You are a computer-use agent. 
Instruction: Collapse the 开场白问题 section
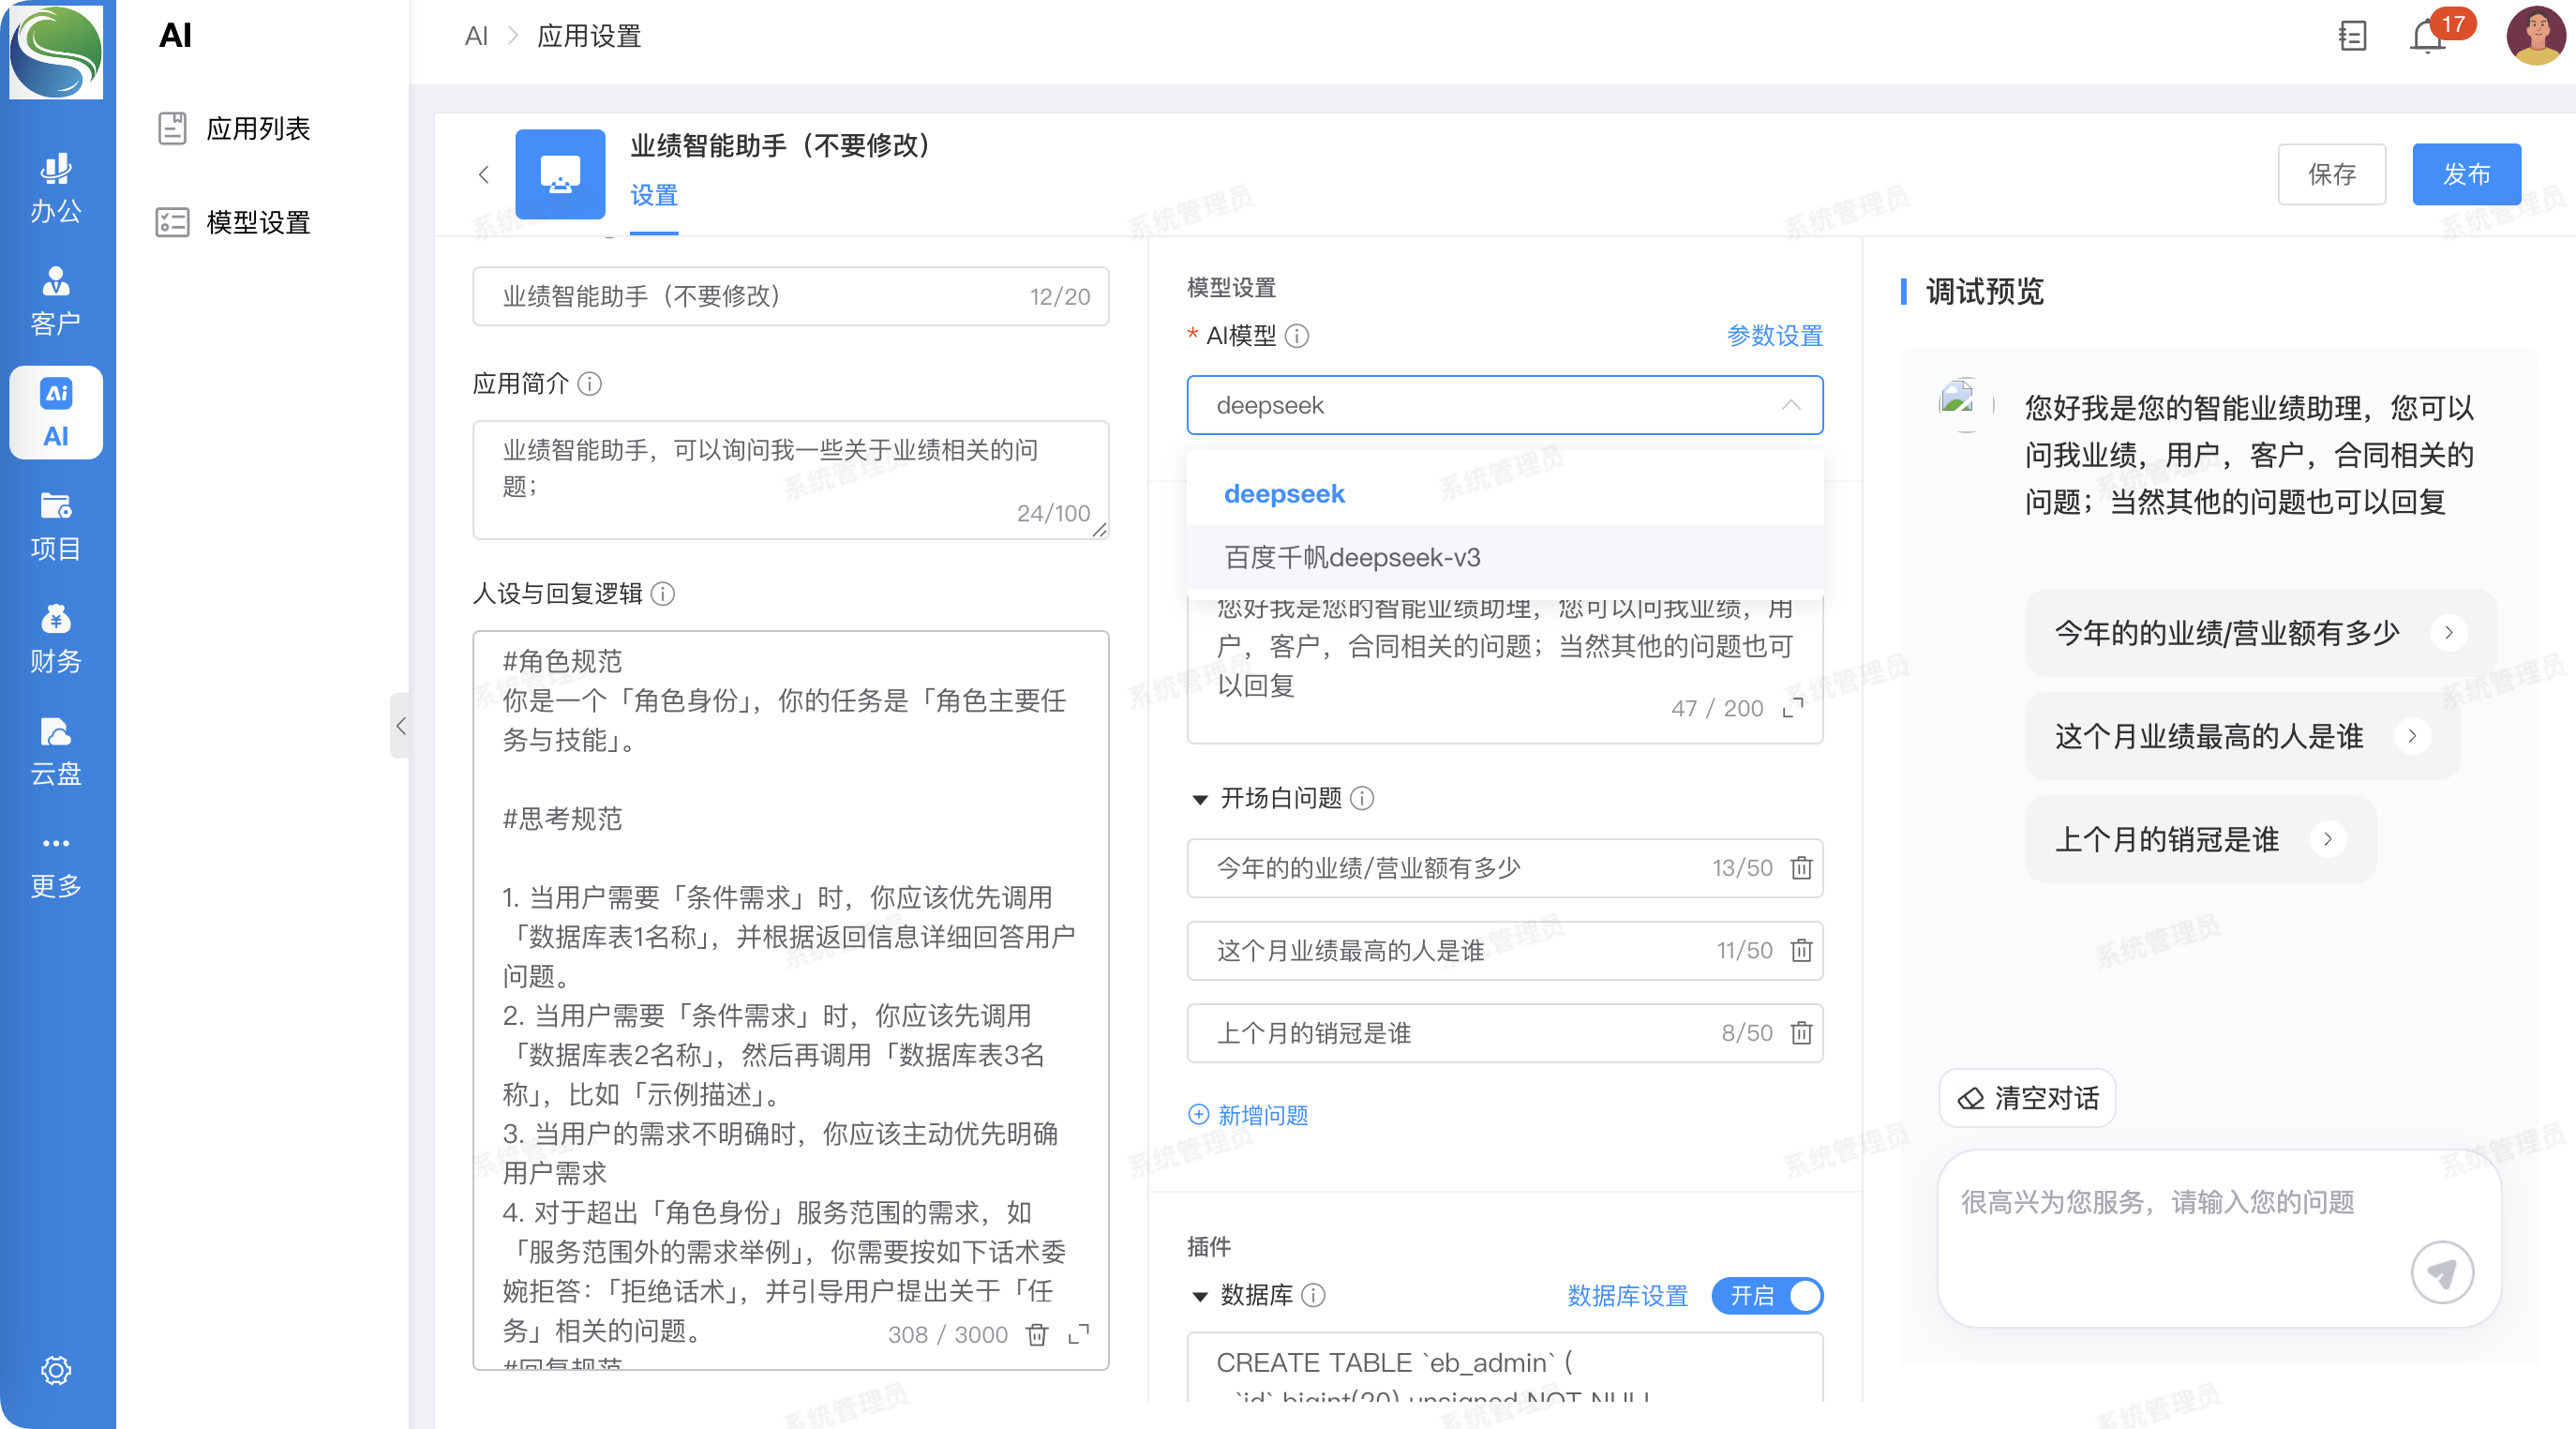1199,799
